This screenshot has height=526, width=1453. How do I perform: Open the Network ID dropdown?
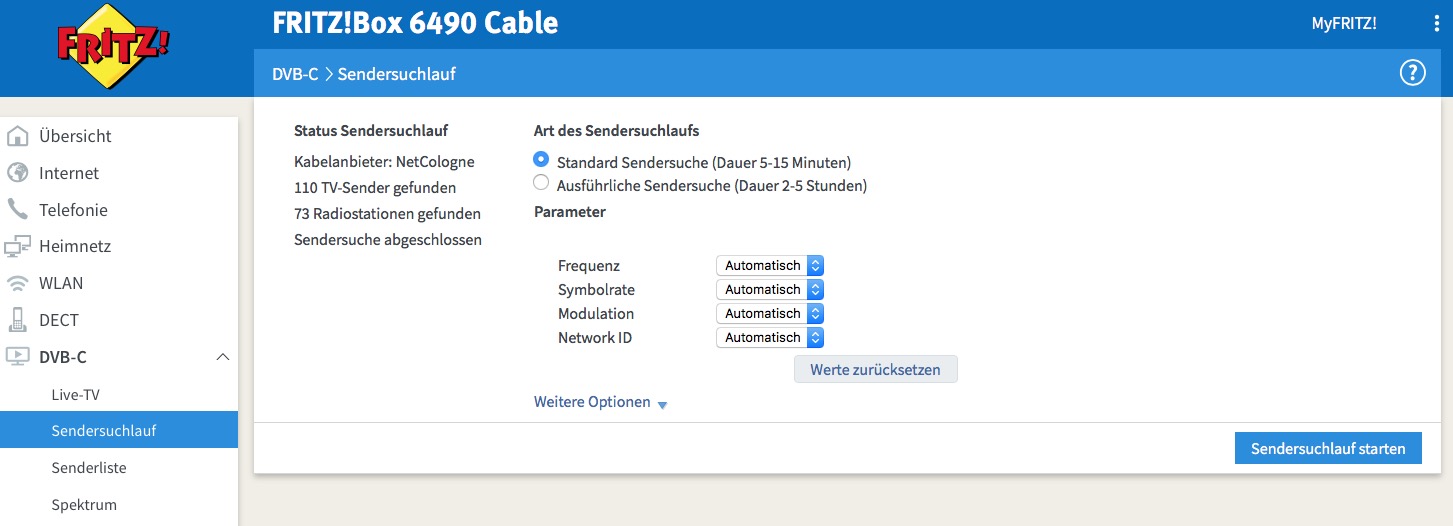coord(769,338)
